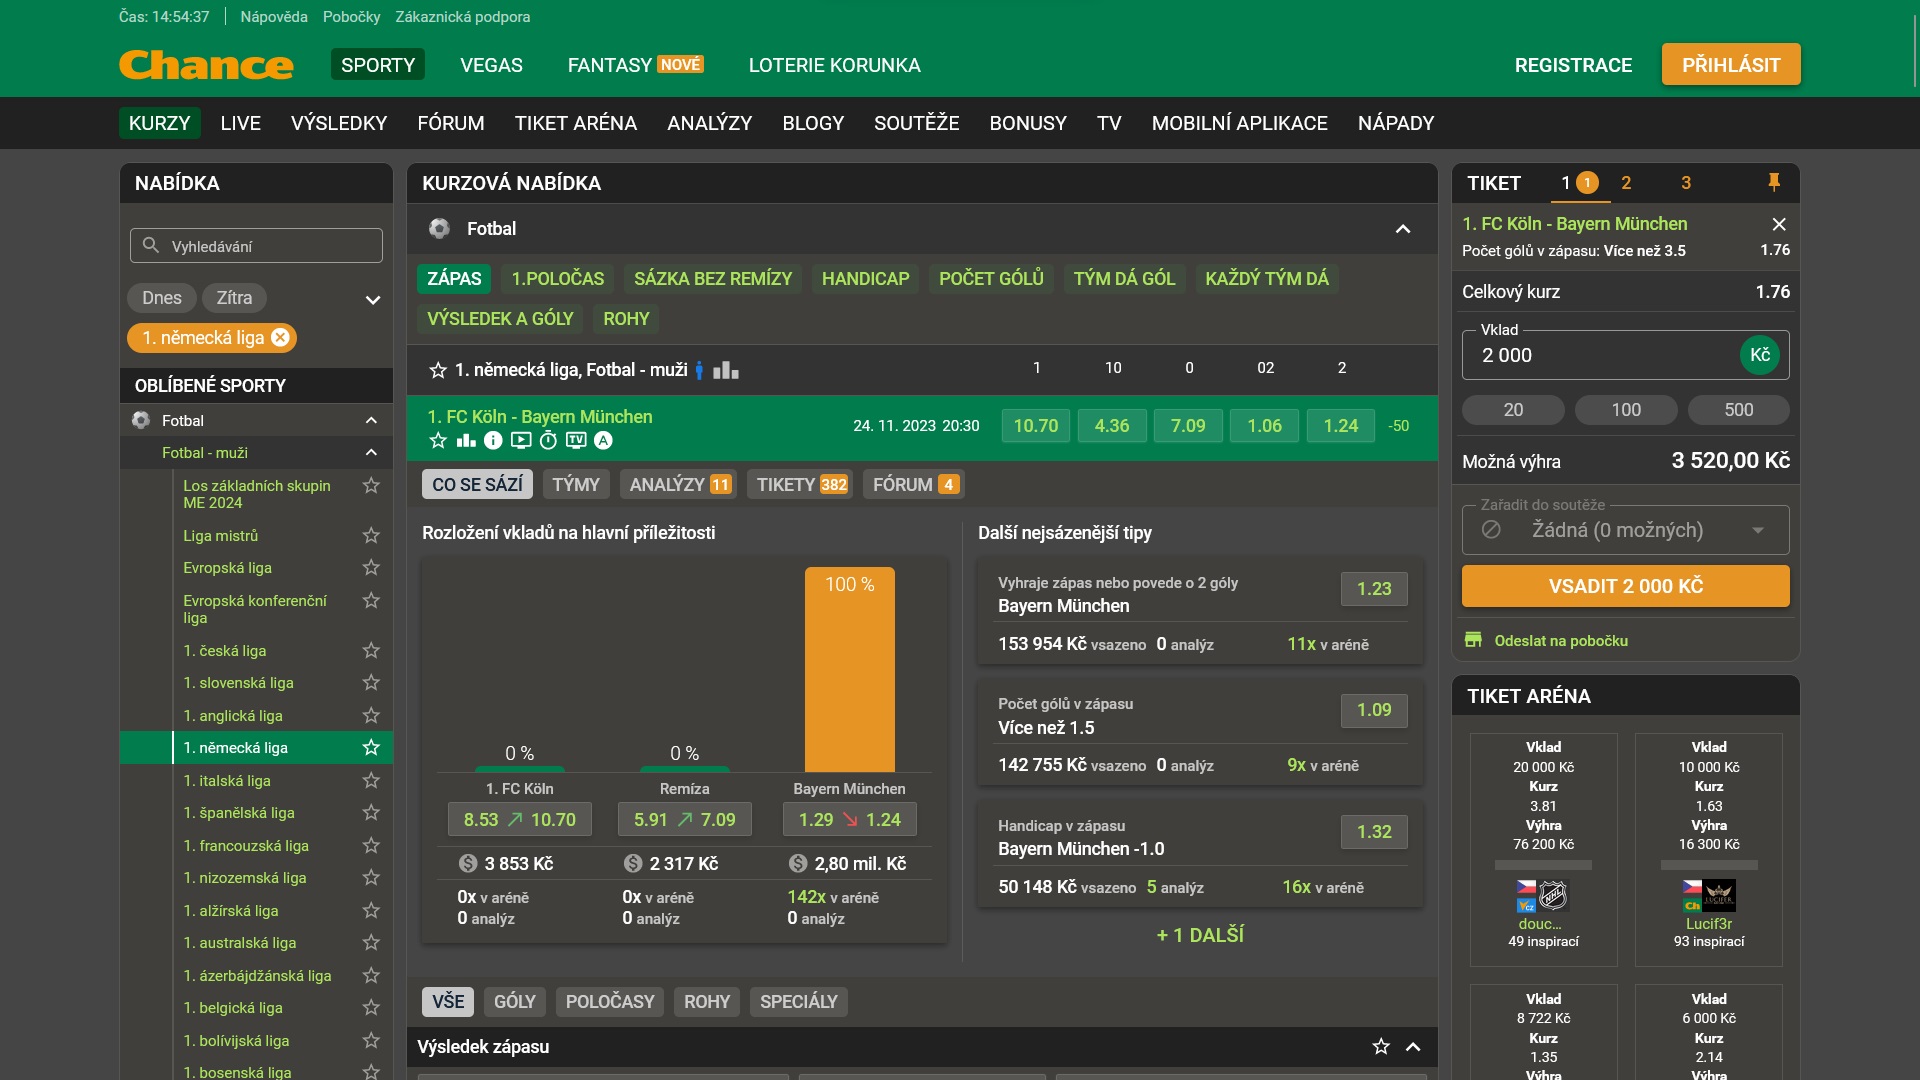Select the HANDICAP market tab

coord(866,279)
